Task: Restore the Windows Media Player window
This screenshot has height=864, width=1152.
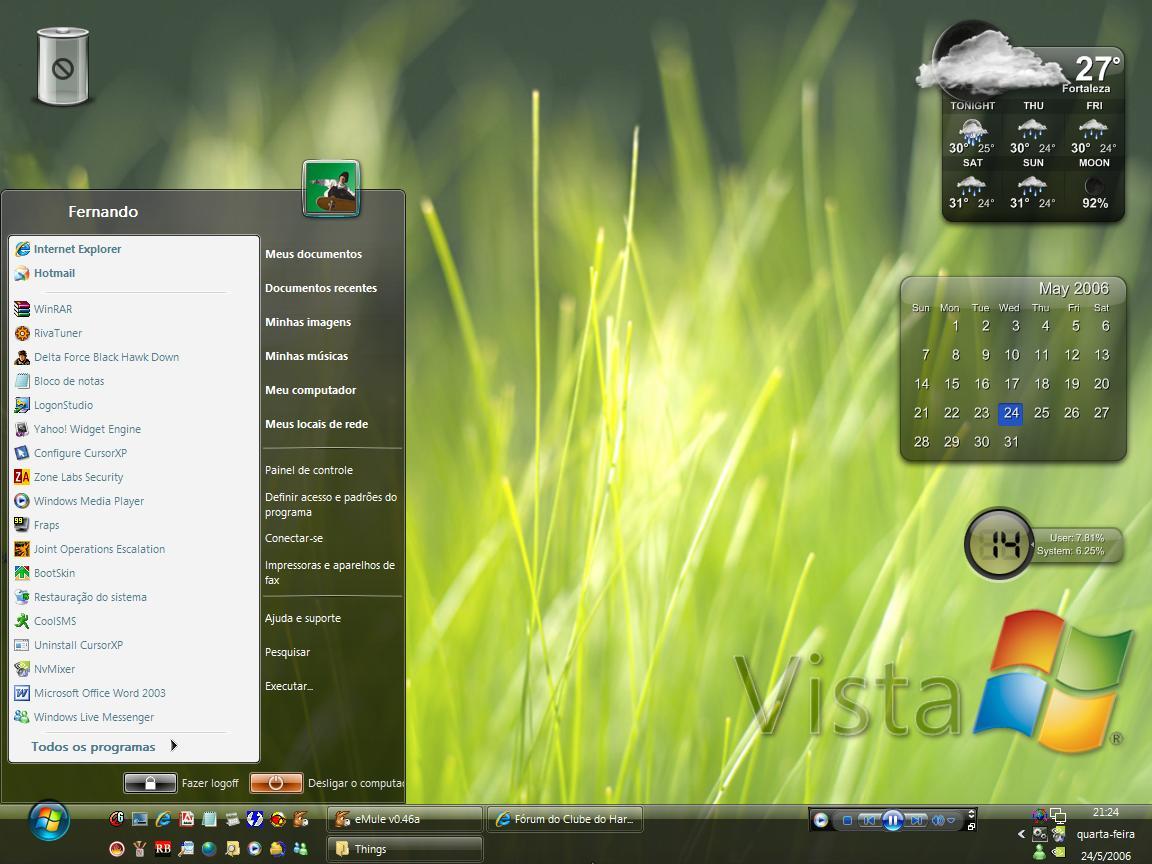Action: pos(971,826)
